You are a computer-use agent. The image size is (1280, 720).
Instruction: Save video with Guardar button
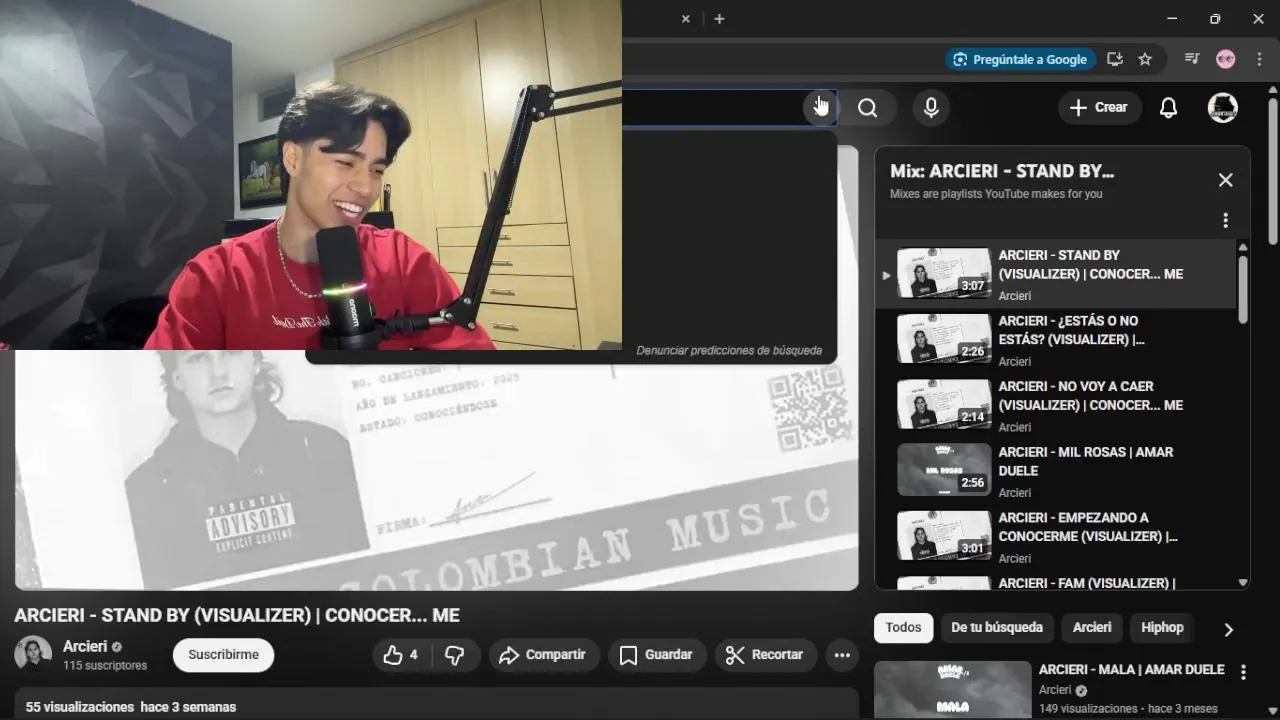pyautogui.click(x=656, y=655)
